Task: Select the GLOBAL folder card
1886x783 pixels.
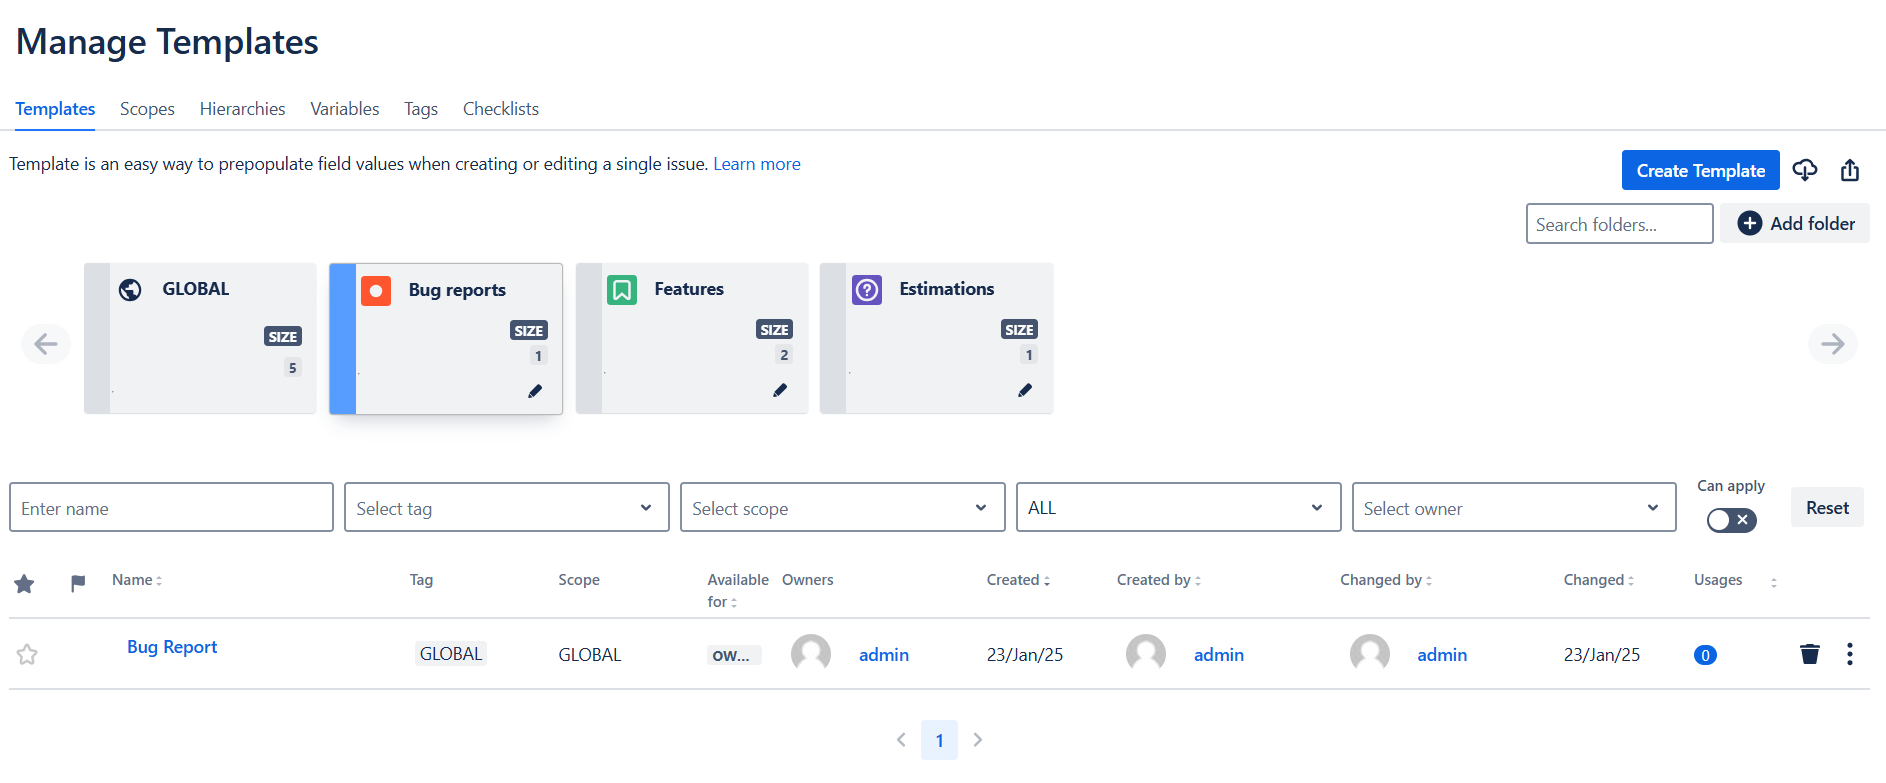Action: pos(200,338)
